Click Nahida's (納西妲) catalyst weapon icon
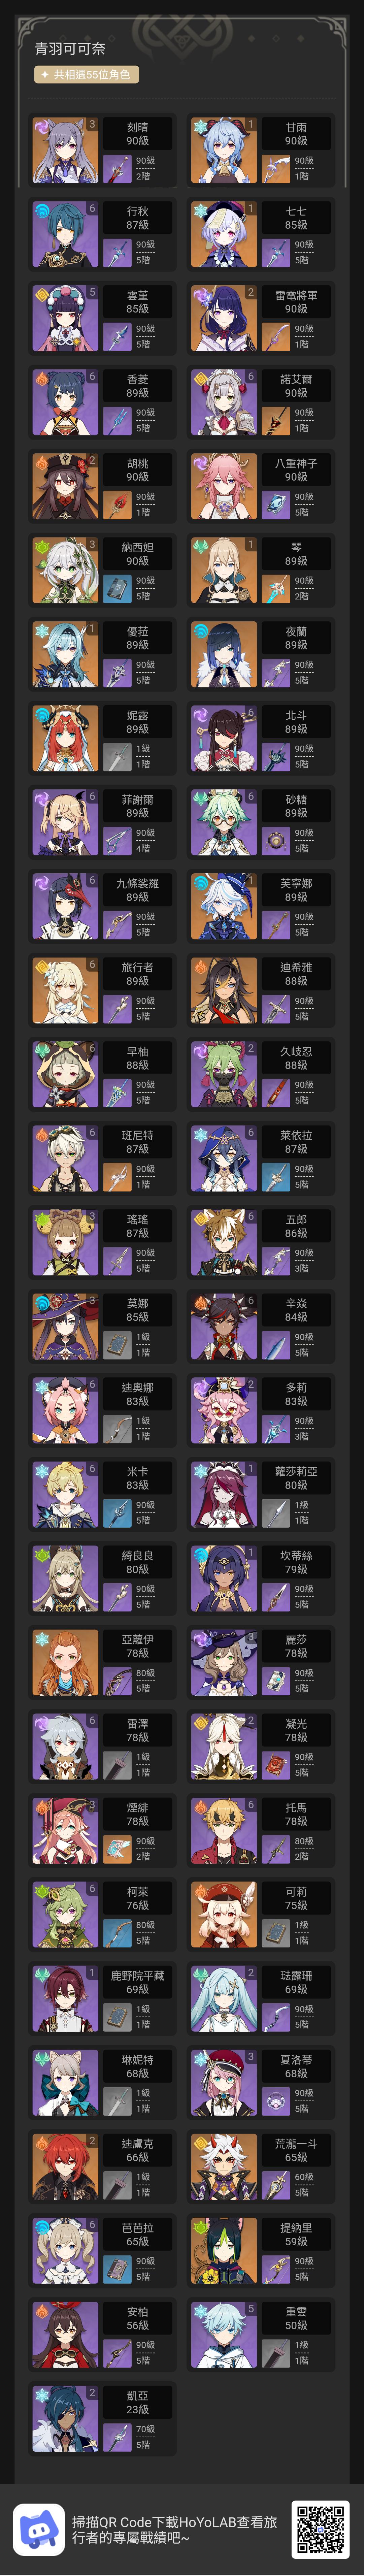 click(x=117, y=589)
